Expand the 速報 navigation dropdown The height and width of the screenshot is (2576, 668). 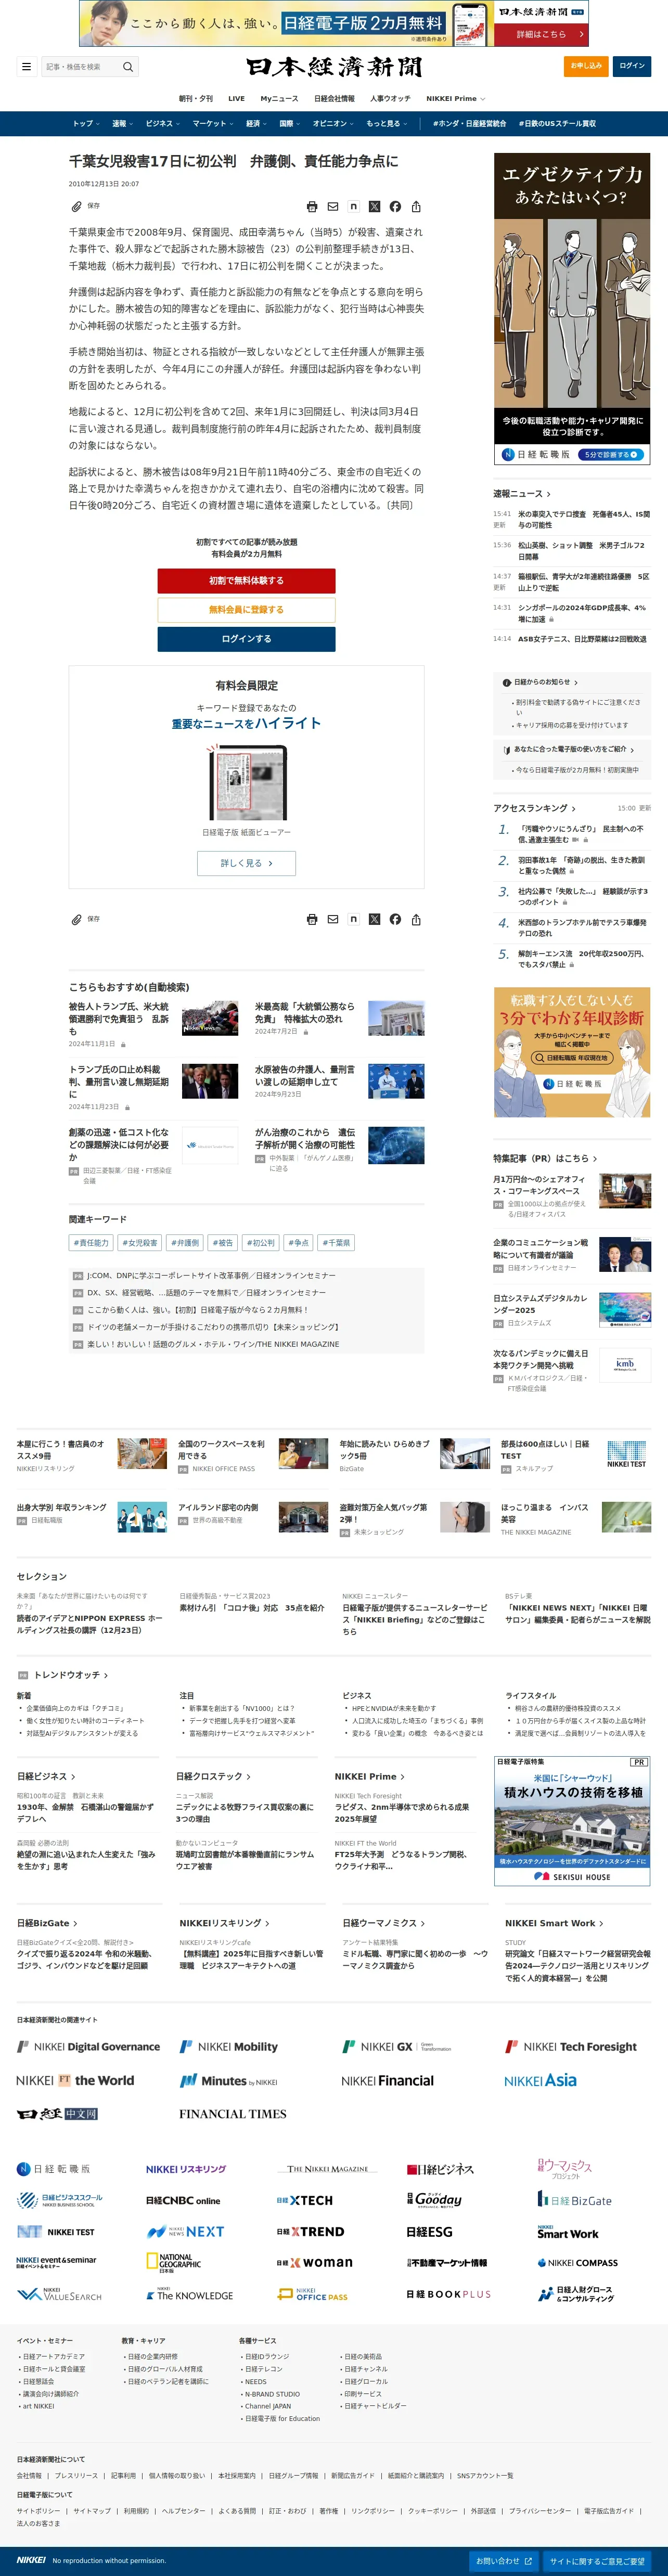click(x=122, y=124)
